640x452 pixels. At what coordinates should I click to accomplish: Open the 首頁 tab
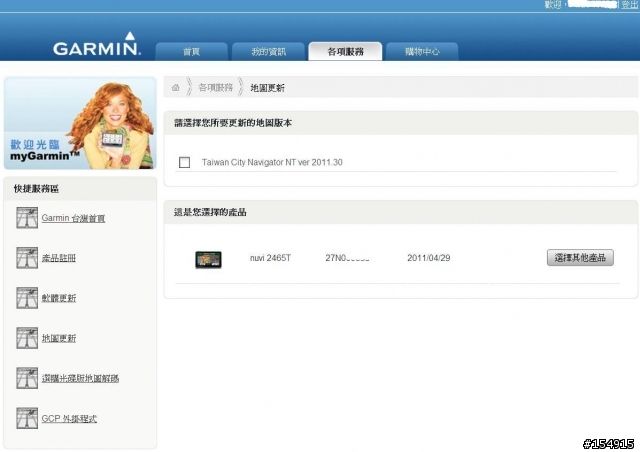pos(191,51)
